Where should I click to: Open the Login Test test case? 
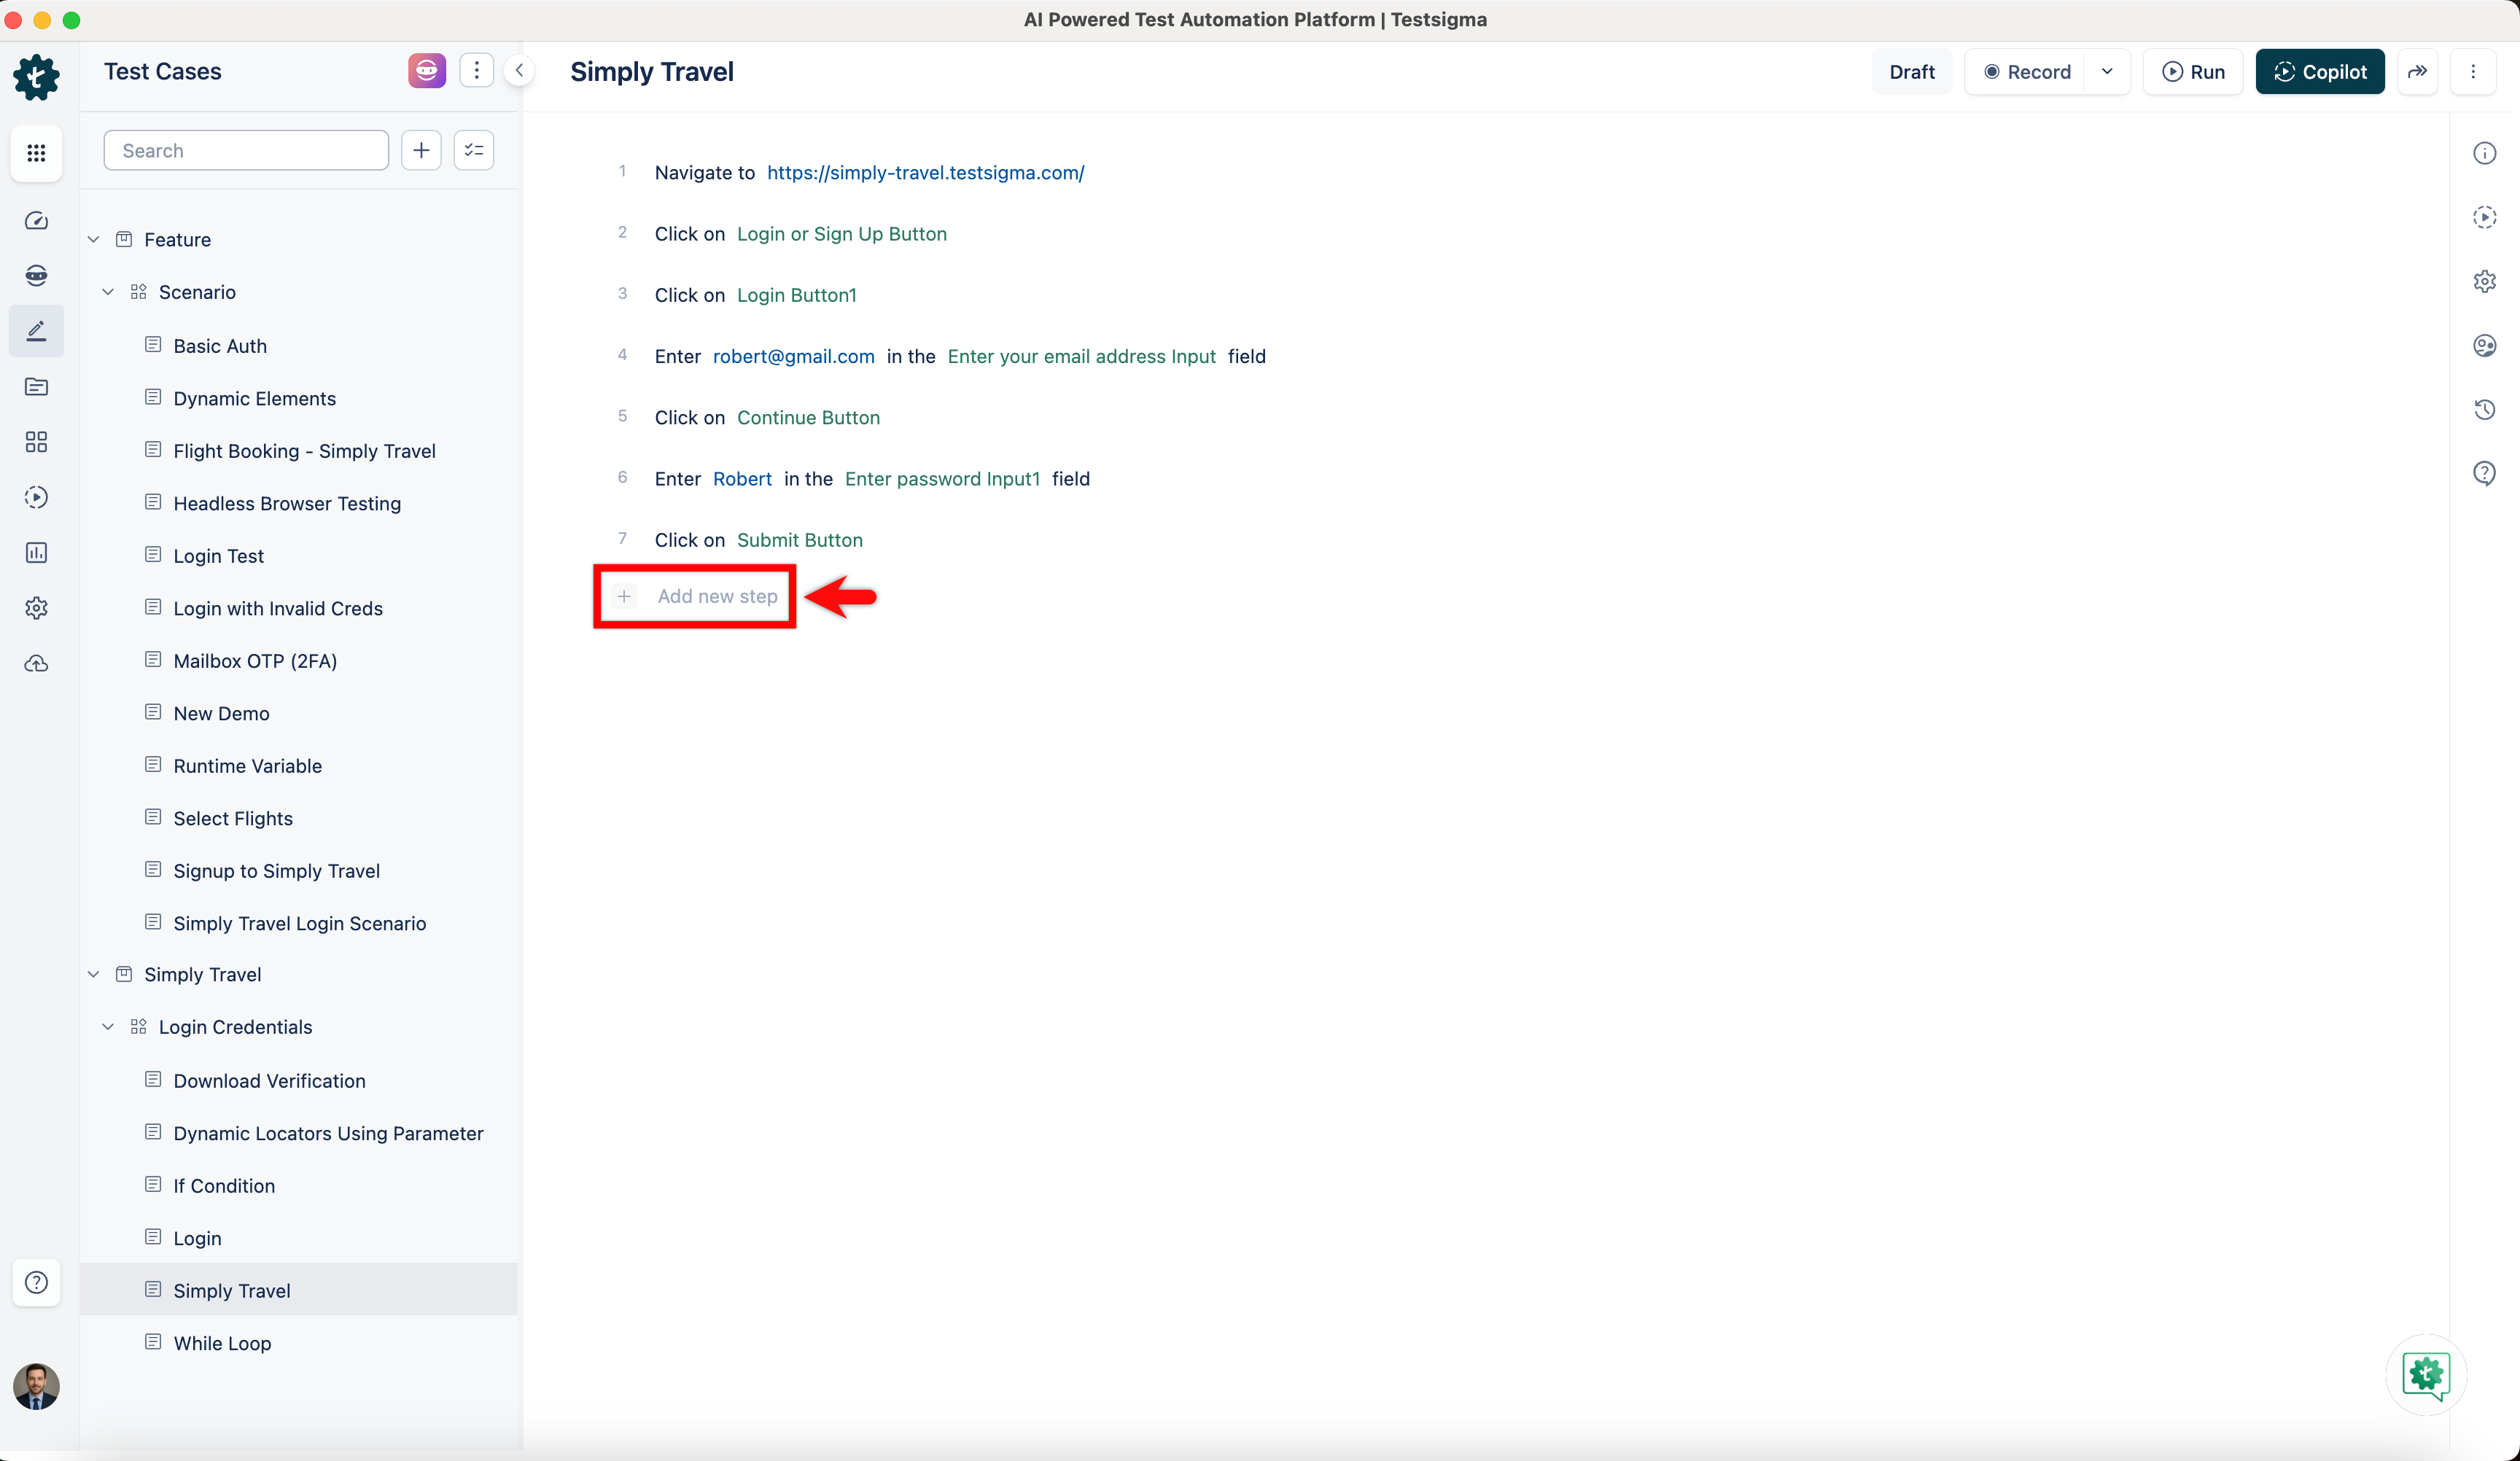coord(218,556)
